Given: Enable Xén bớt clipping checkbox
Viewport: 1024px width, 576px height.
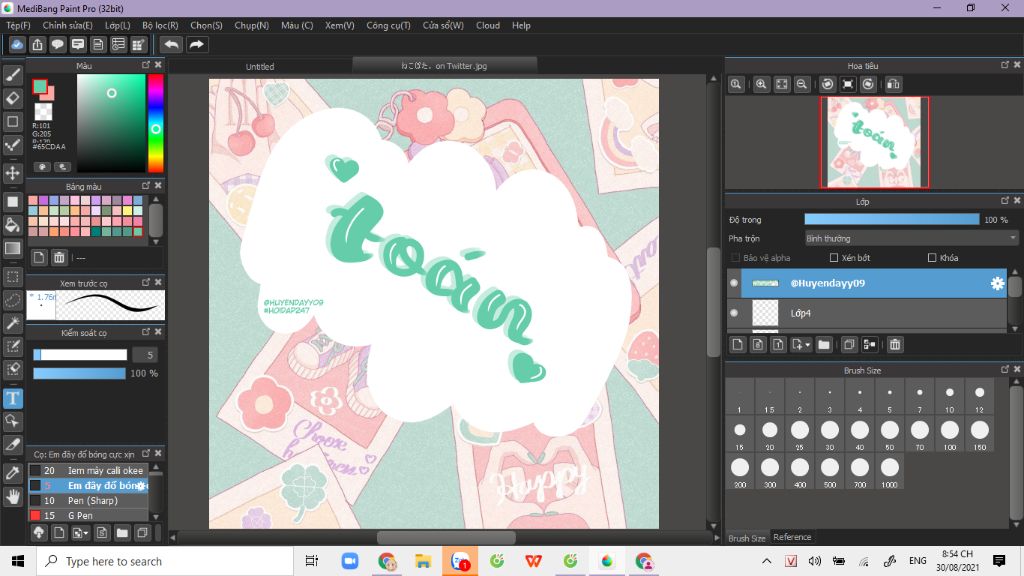Looking at the screenshot, I should point(834,258).
